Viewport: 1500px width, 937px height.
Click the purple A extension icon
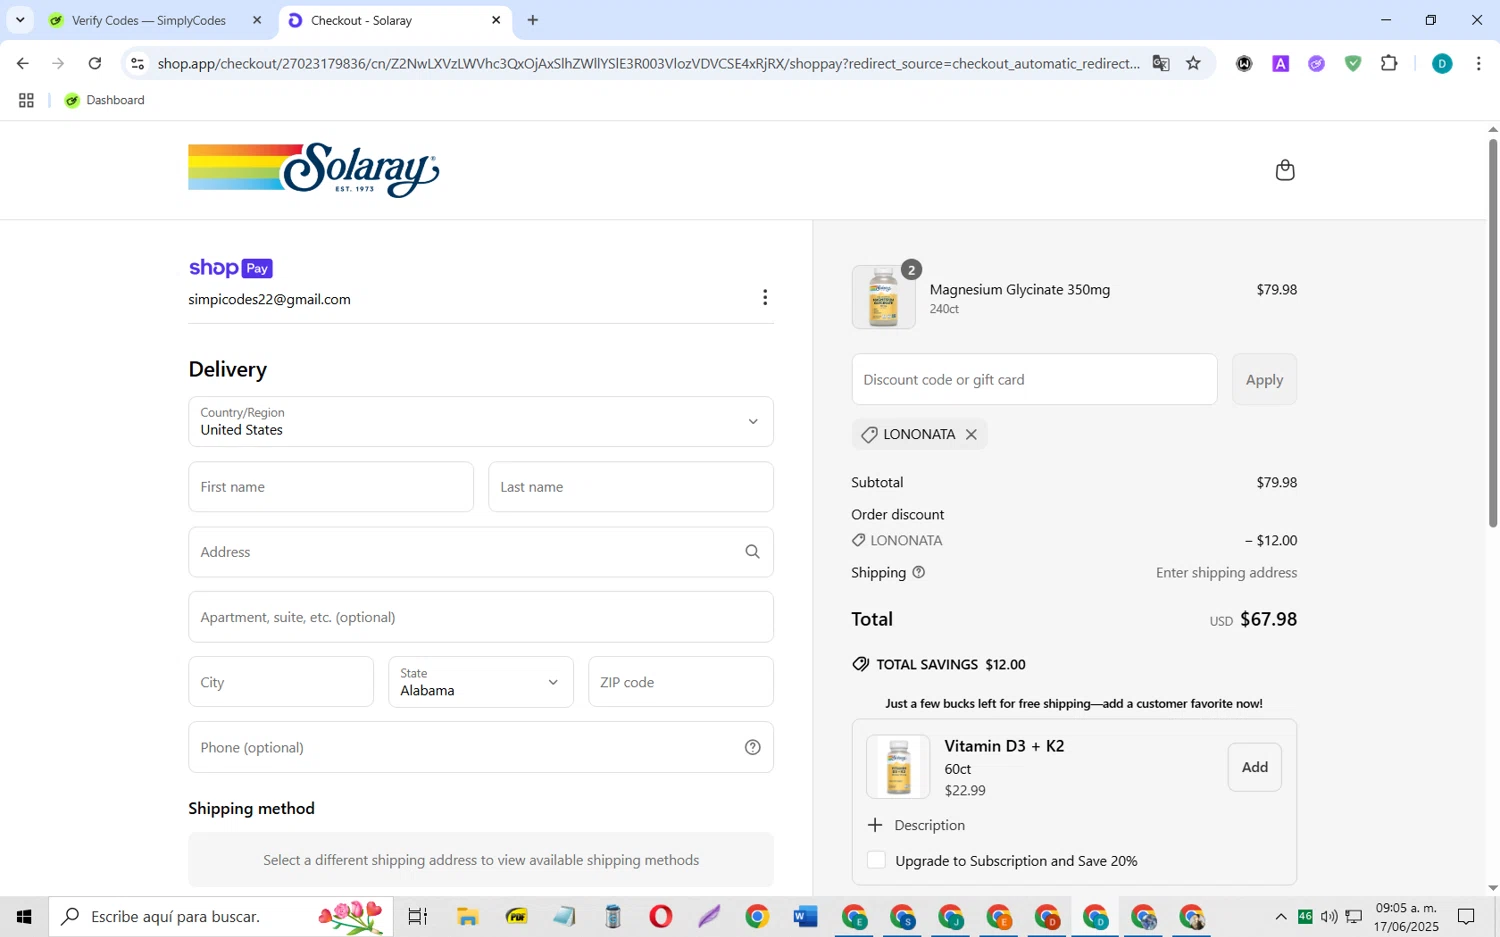point(1280,63)
